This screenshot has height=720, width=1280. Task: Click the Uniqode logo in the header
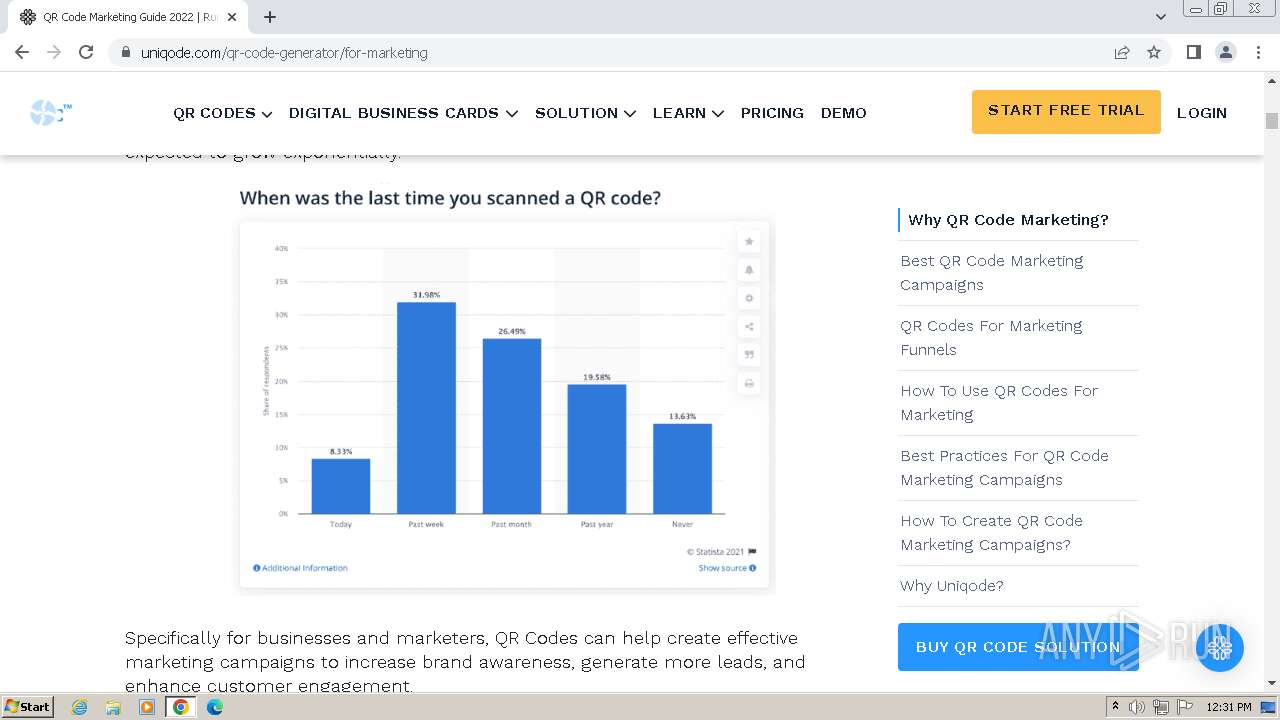[51, 113]
